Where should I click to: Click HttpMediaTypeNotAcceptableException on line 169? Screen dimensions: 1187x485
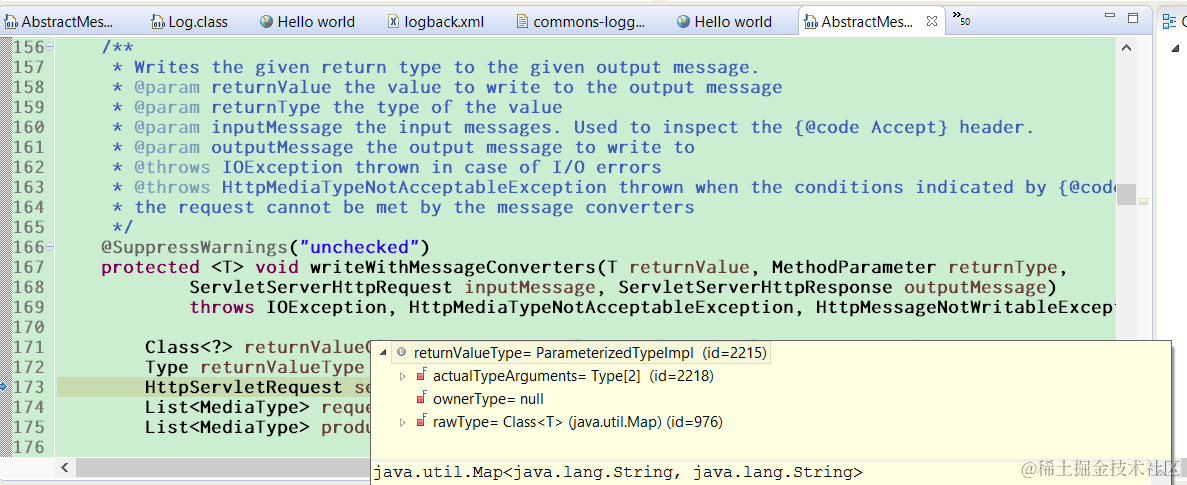pos(602,307)
